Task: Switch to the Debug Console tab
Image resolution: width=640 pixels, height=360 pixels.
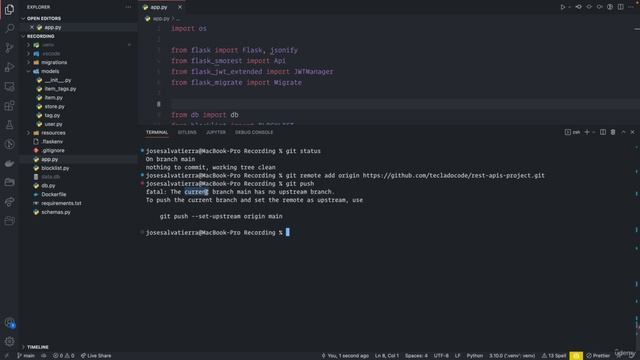Action: (x=254, y=132)
